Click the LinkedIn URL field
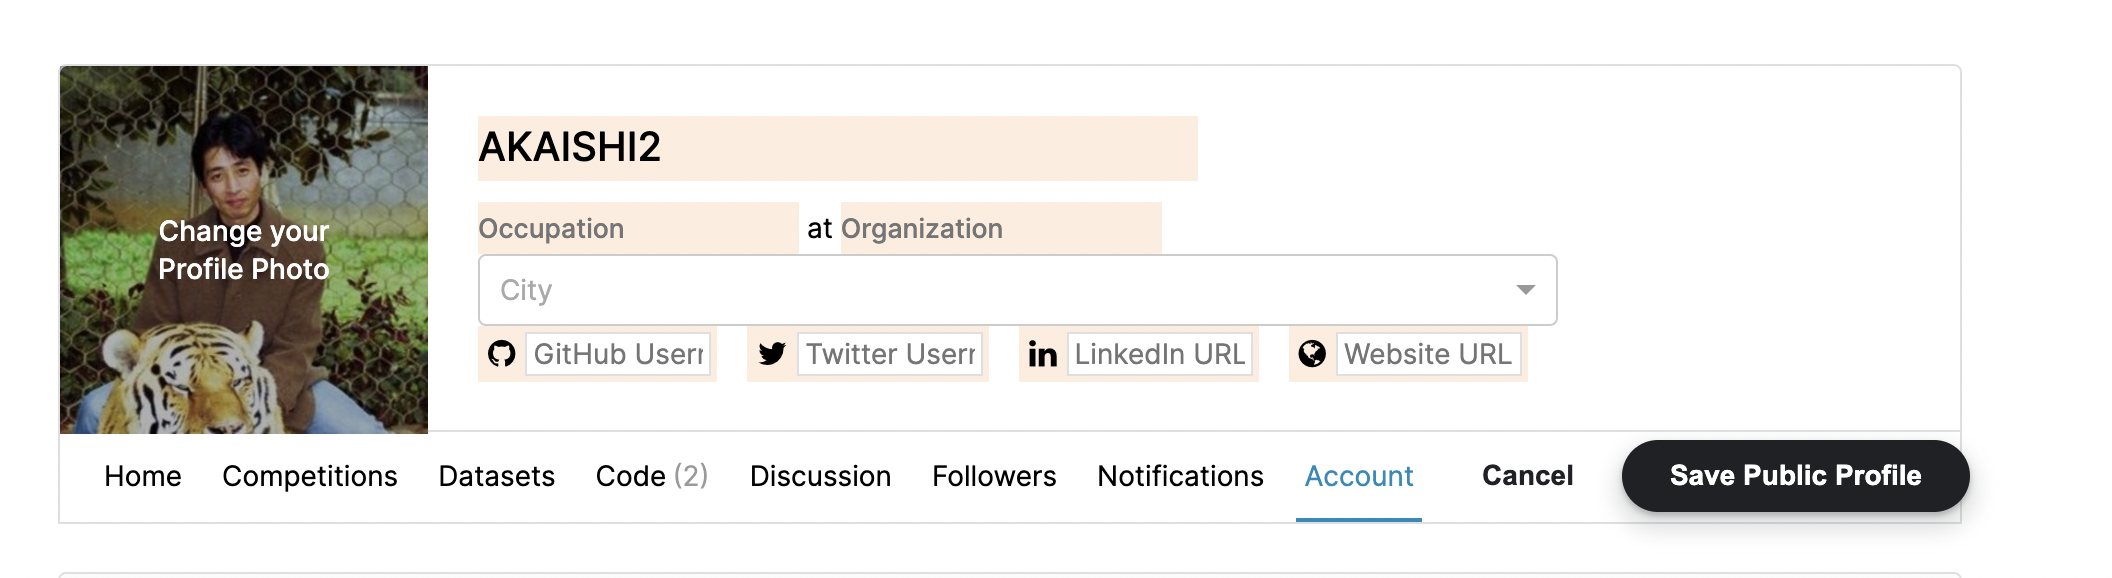 (x=1160, y=354)
